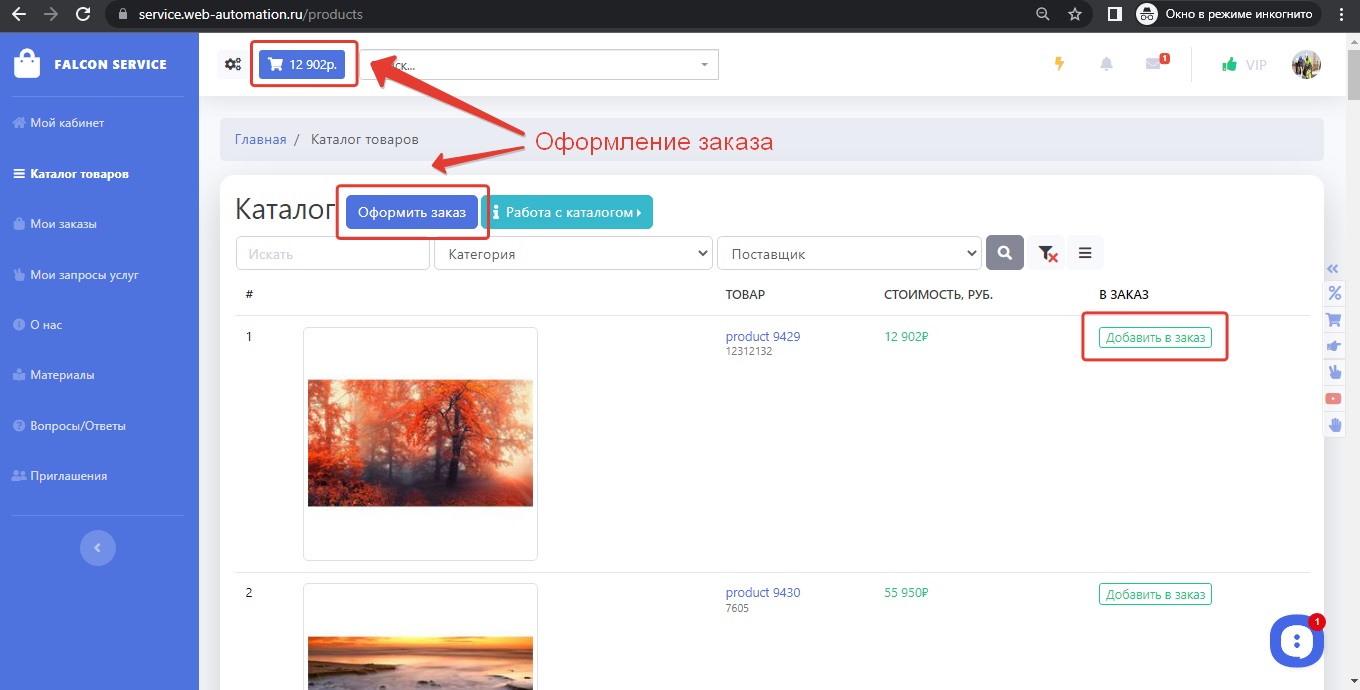1360x690 pixels.
Task: Expand the Работа с каталогом menu
Action: [568, 212]
